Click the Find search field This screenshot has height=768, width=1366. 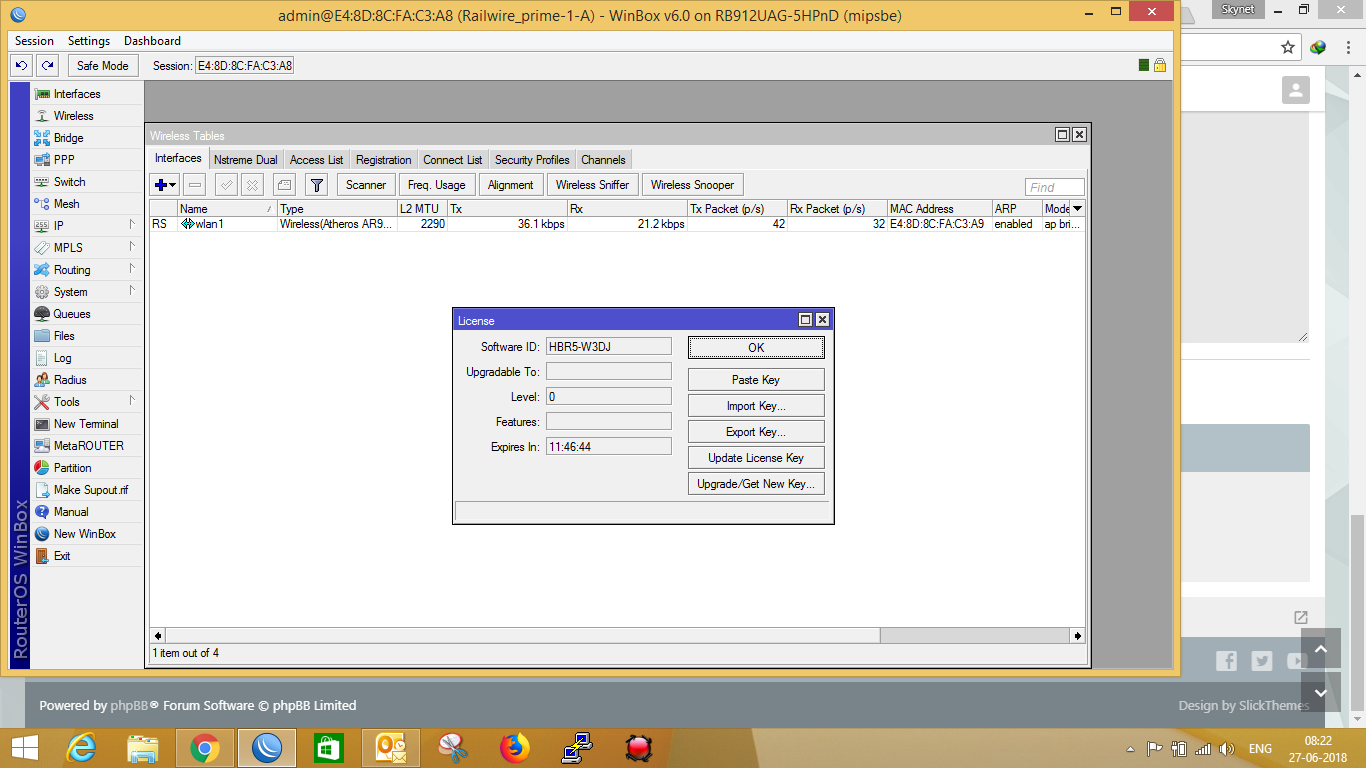click(x=1055, y=187)
